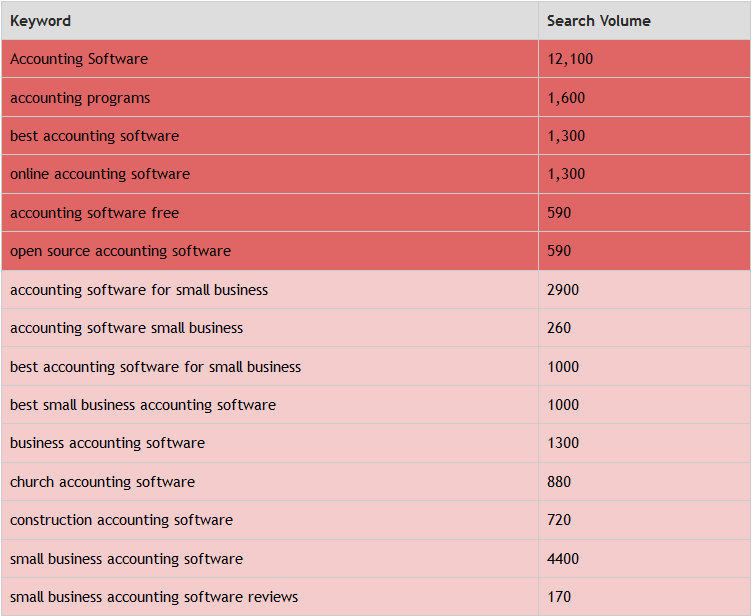Click the 2900 search volume cell
Image resolution: width=751 pixels, height=616 pixels.
[645, 290]
